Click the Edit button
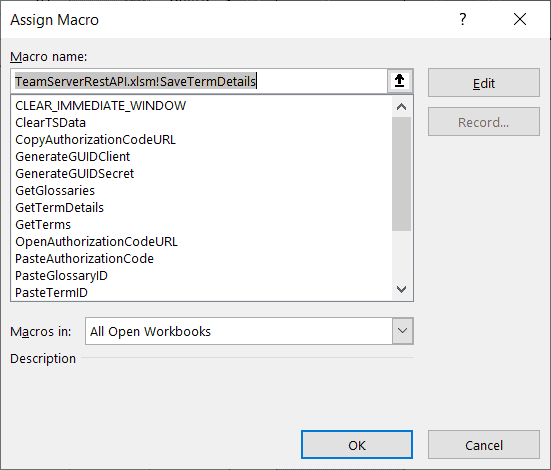Viewport: 551px width, 470px height. (484, 83)
